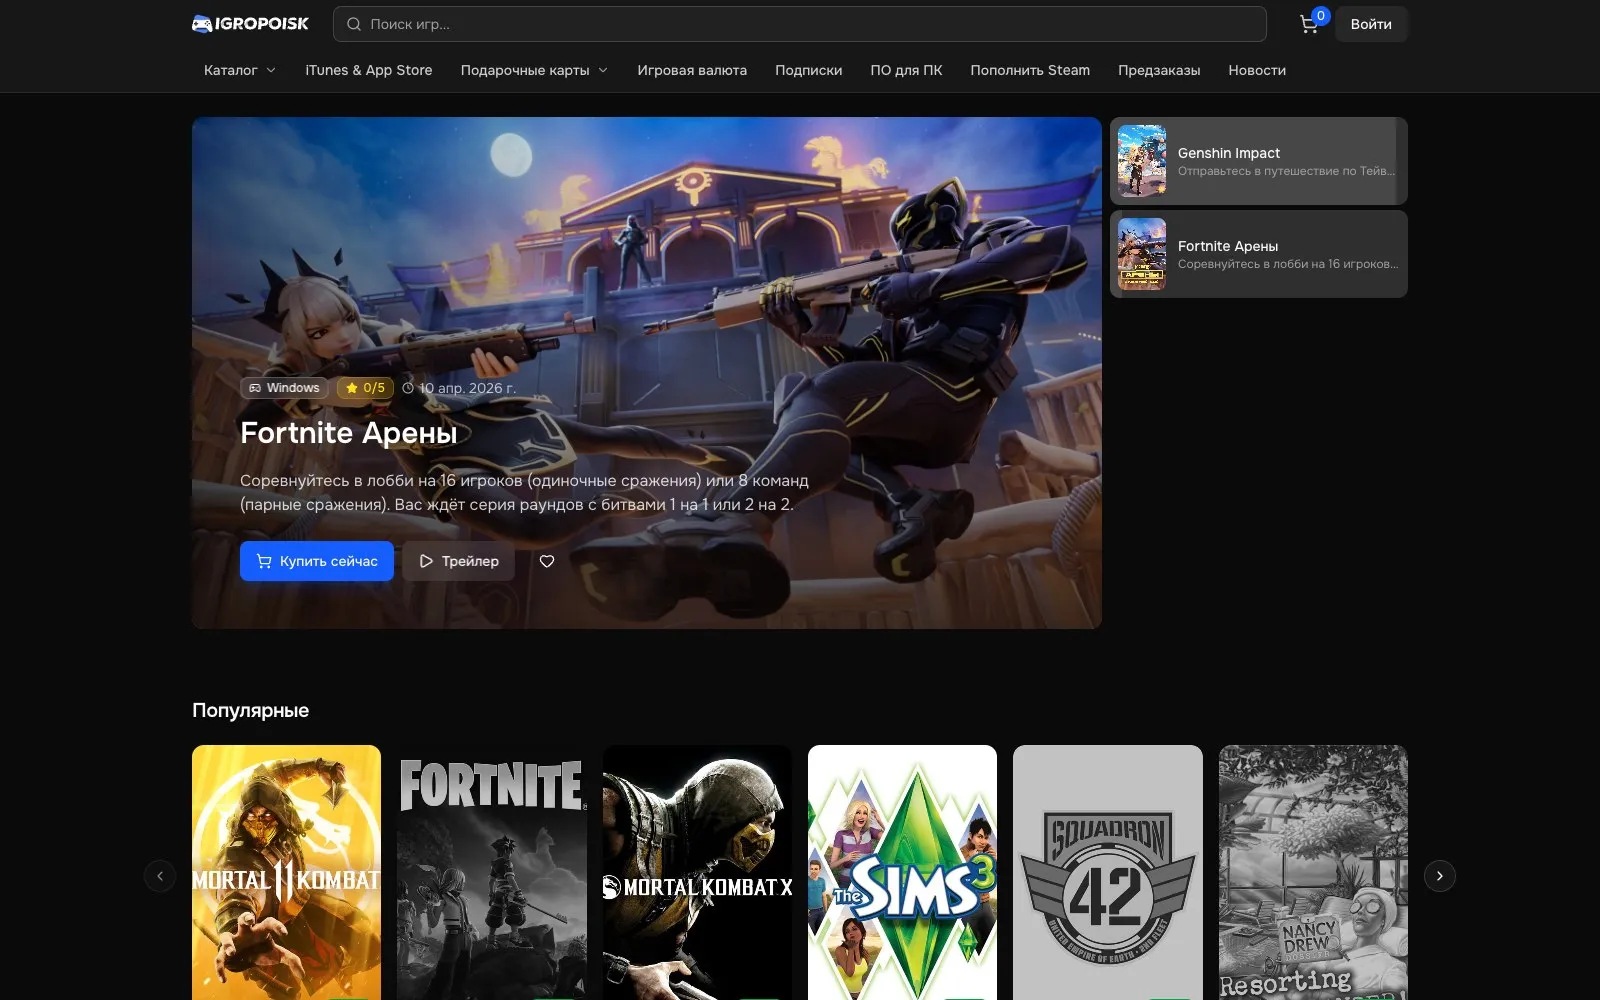Open the shopping cart icon
The width and height of the screenshot is (1600, 1000).
click(x=1309, y=24)
